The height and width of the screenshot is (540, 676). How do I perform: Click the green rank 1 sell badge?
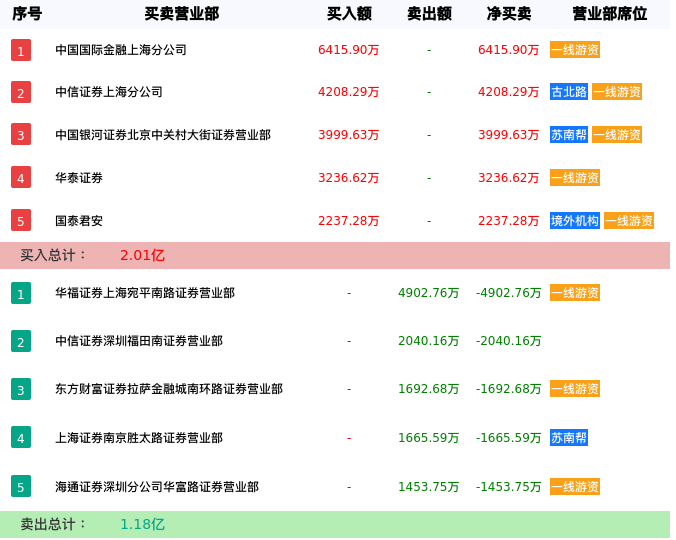21,293
